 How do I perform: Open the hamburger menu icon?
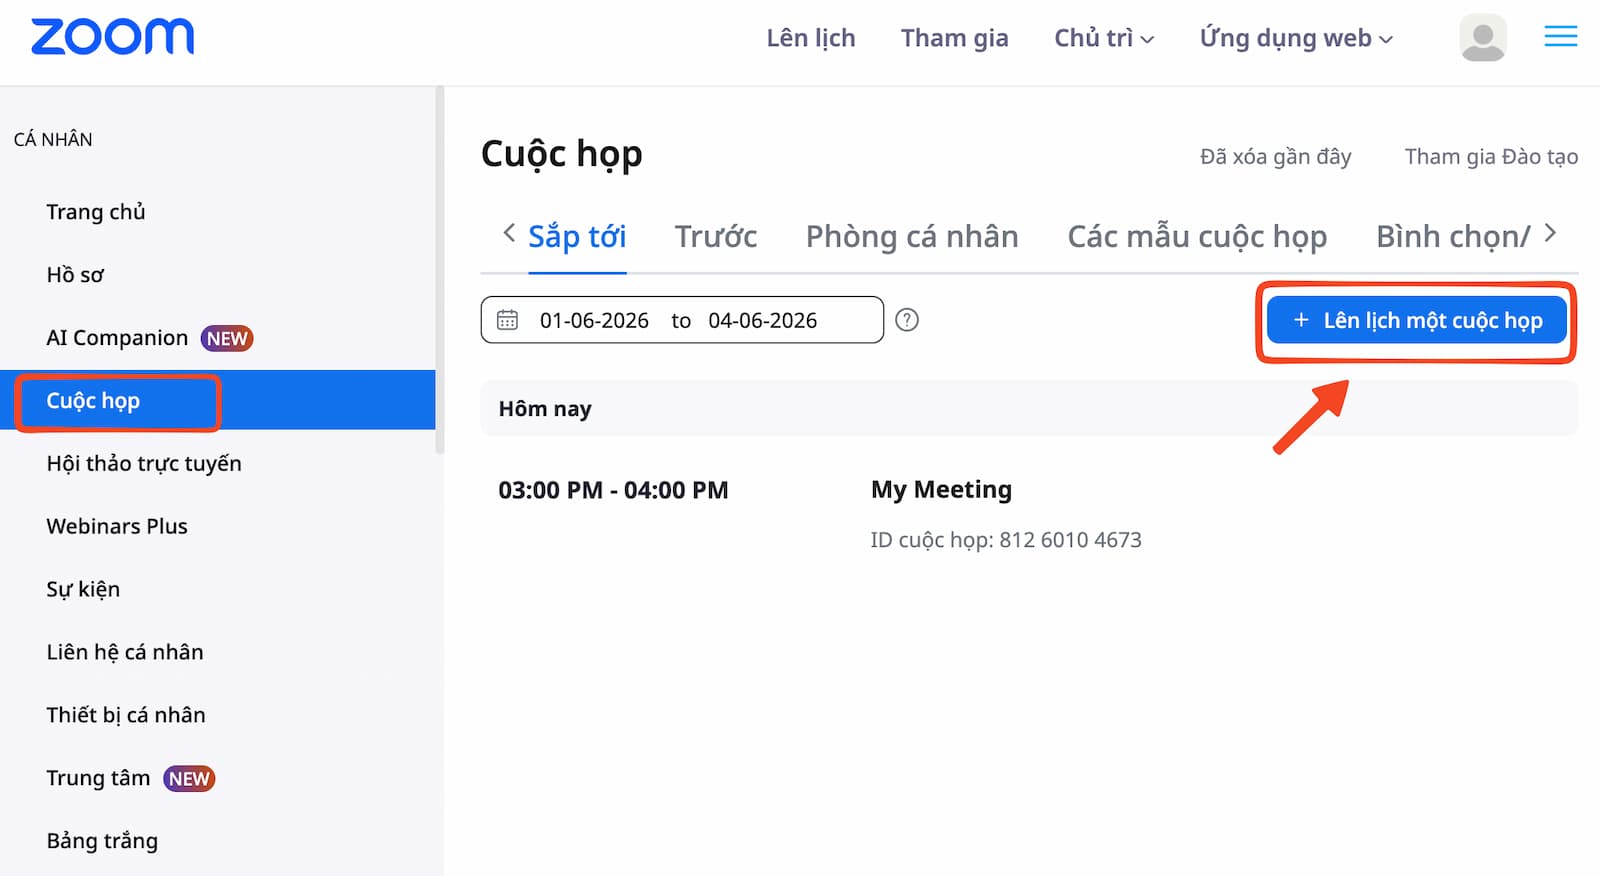click(x=1560, y=37)
